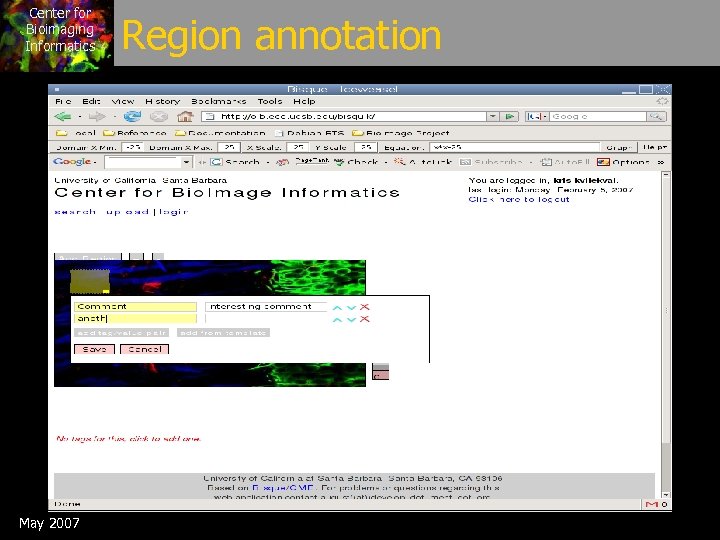
Task: Click the Google toolbar Search button
Action: [235, 162]
